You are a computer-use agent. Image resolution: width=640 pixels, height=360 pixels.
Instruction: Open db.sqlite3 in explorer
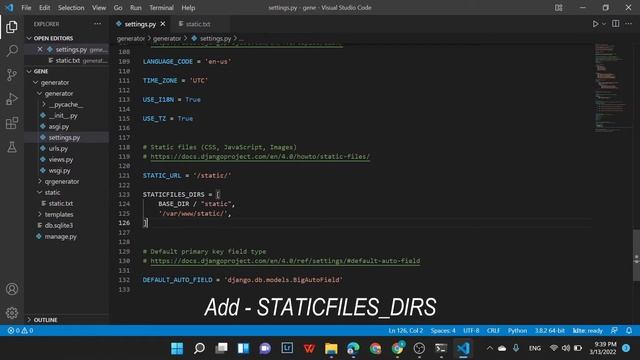click(58, 225)
